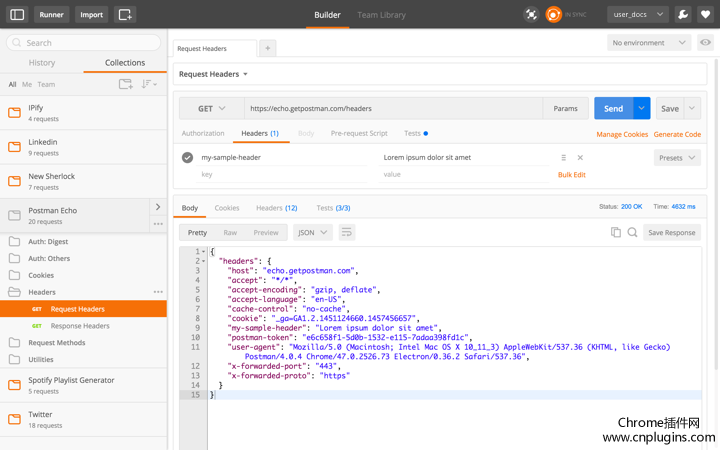Open the request Tests tab
The image size is (720, 450).
pos(416,133)
